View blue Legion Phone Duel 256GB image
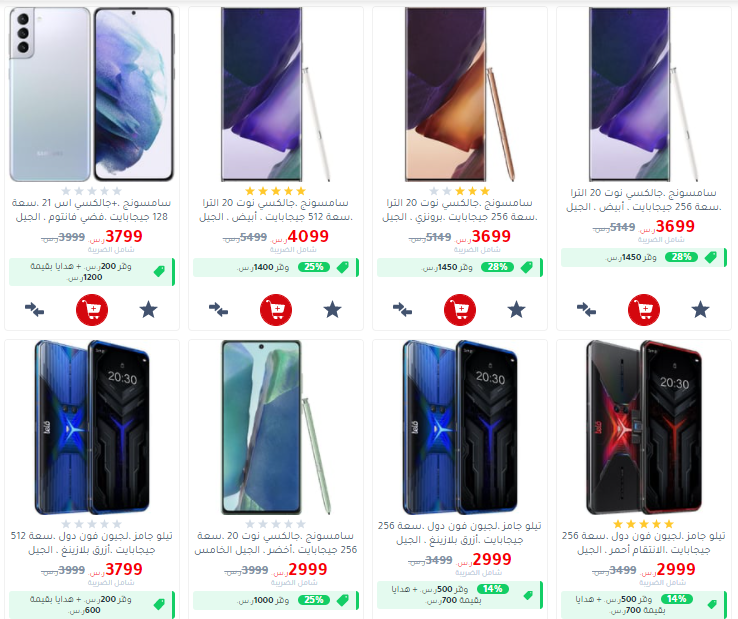 tap(460, 427)
